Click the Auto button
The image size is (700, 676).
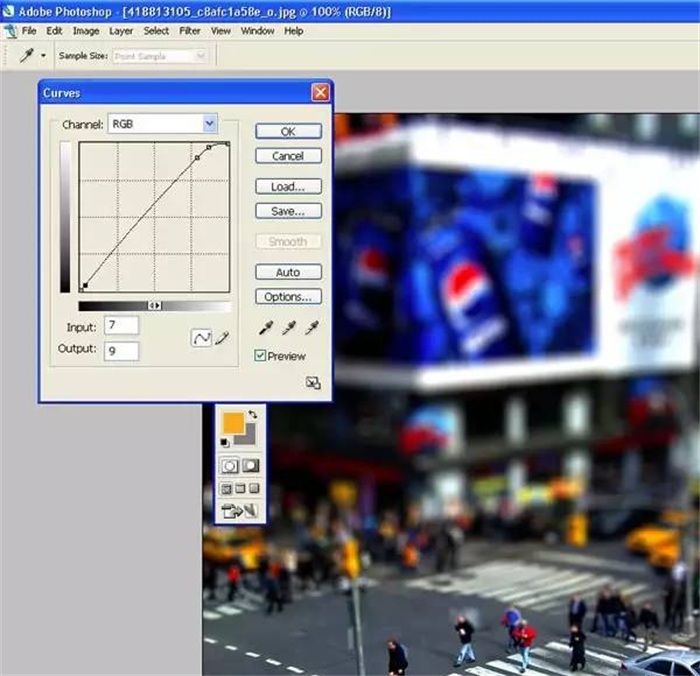tap(288, 272)
